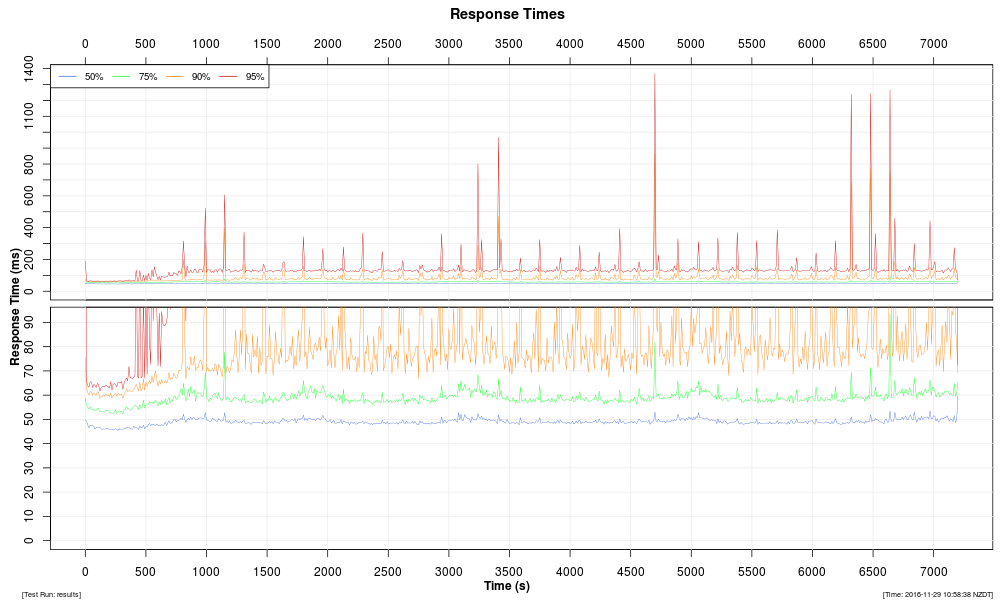Click the 1400 y-axis tick label

coord(29,68)
